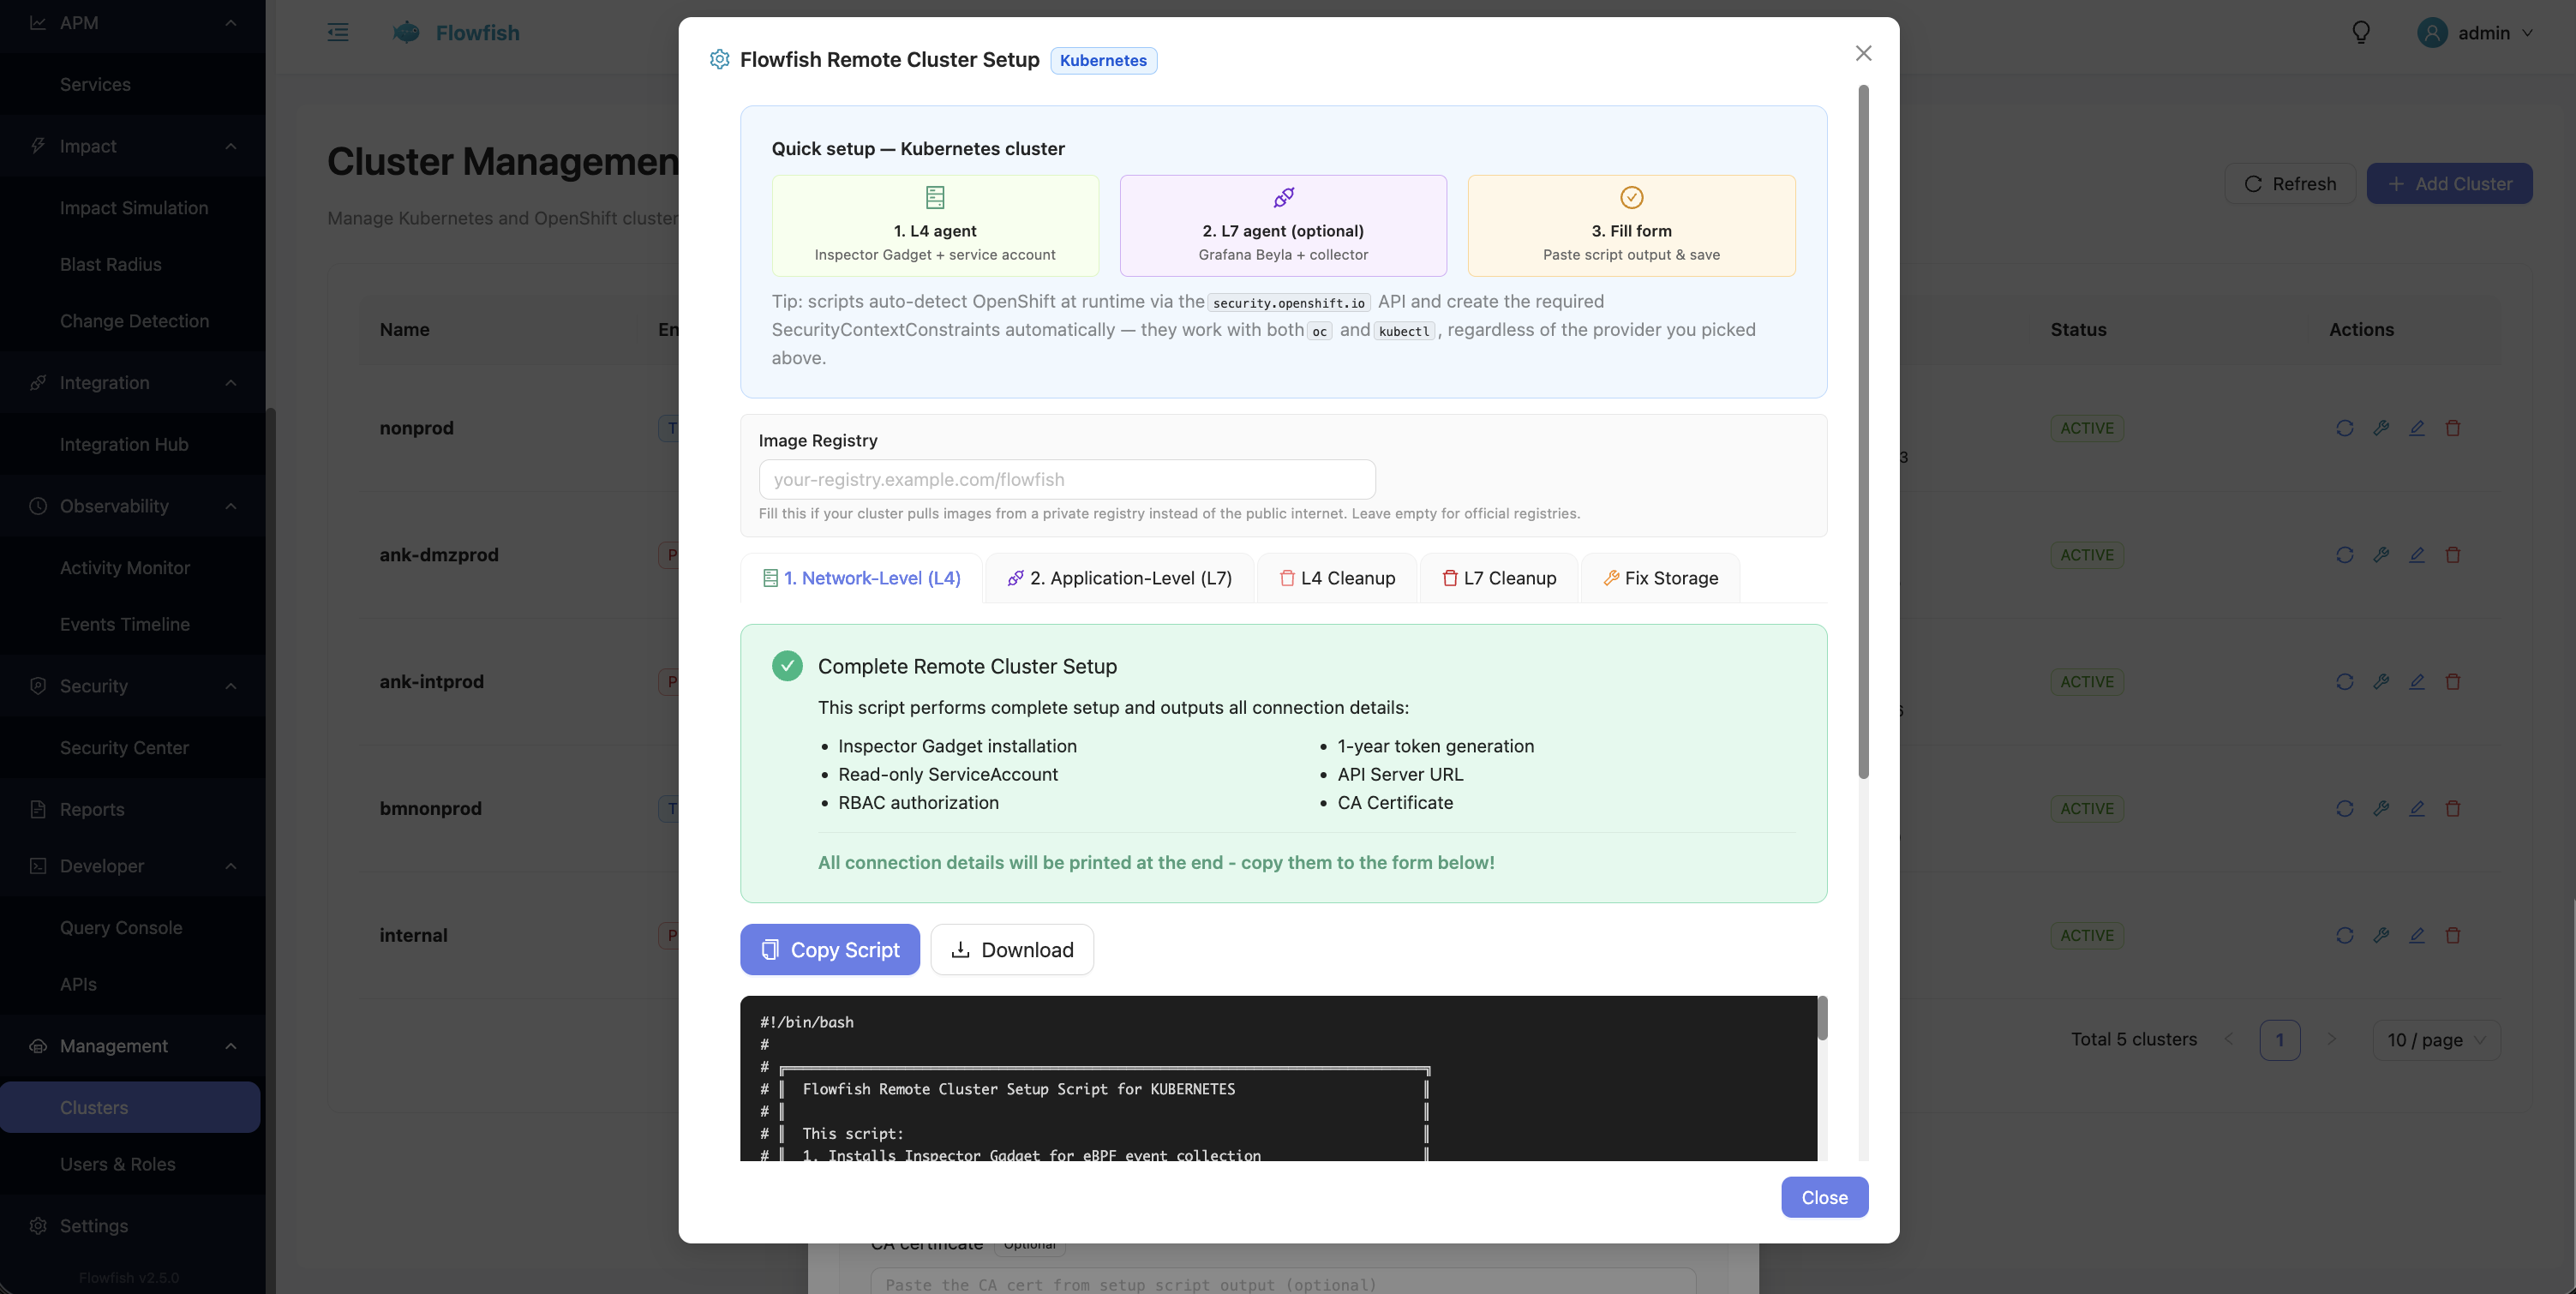
Task: Click the gear icon in setup dialog title
Action: pos(719,59)
